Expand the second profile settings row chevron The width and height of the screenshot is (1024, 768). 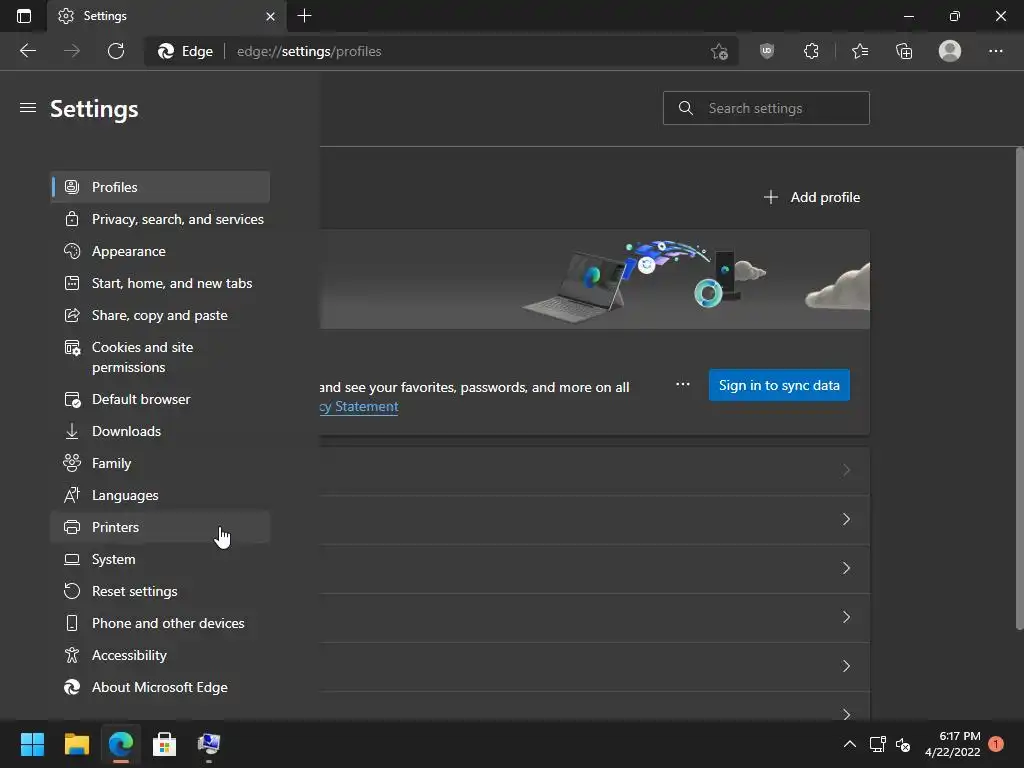click(x=846, y=519)
